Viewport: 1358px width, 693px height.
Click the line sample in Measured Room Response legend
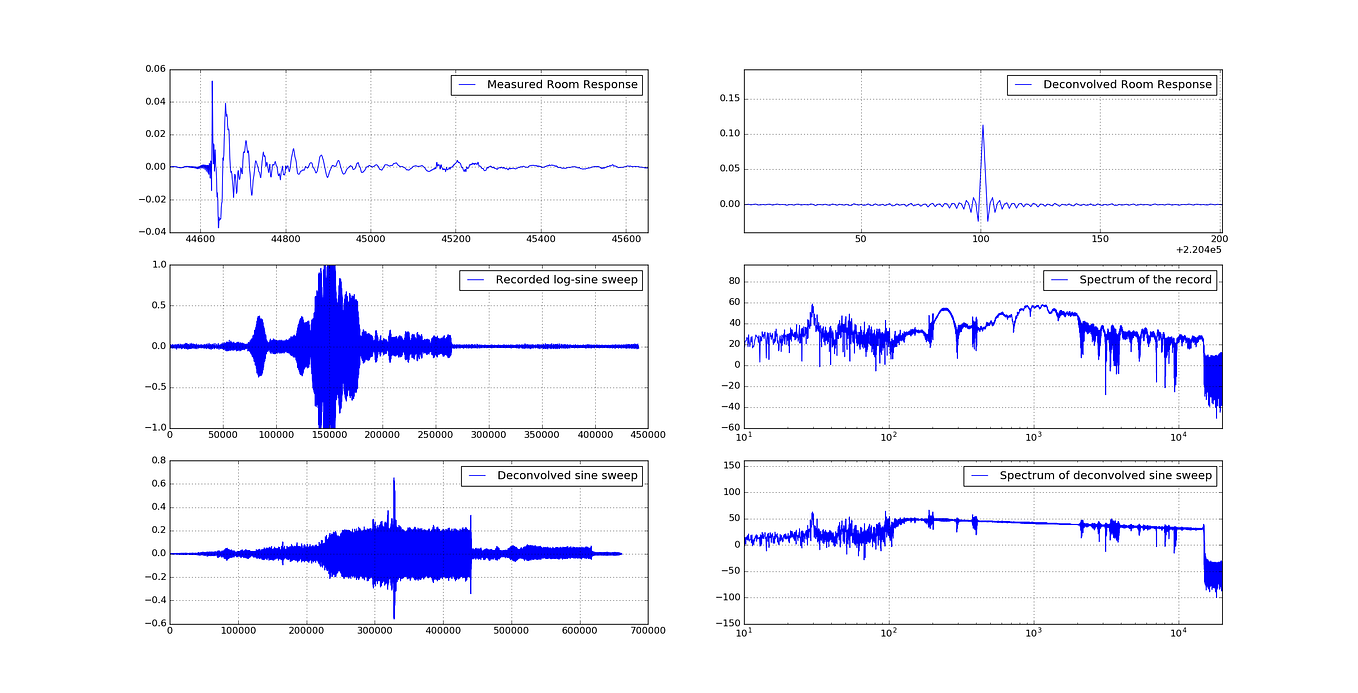[466, 84]
